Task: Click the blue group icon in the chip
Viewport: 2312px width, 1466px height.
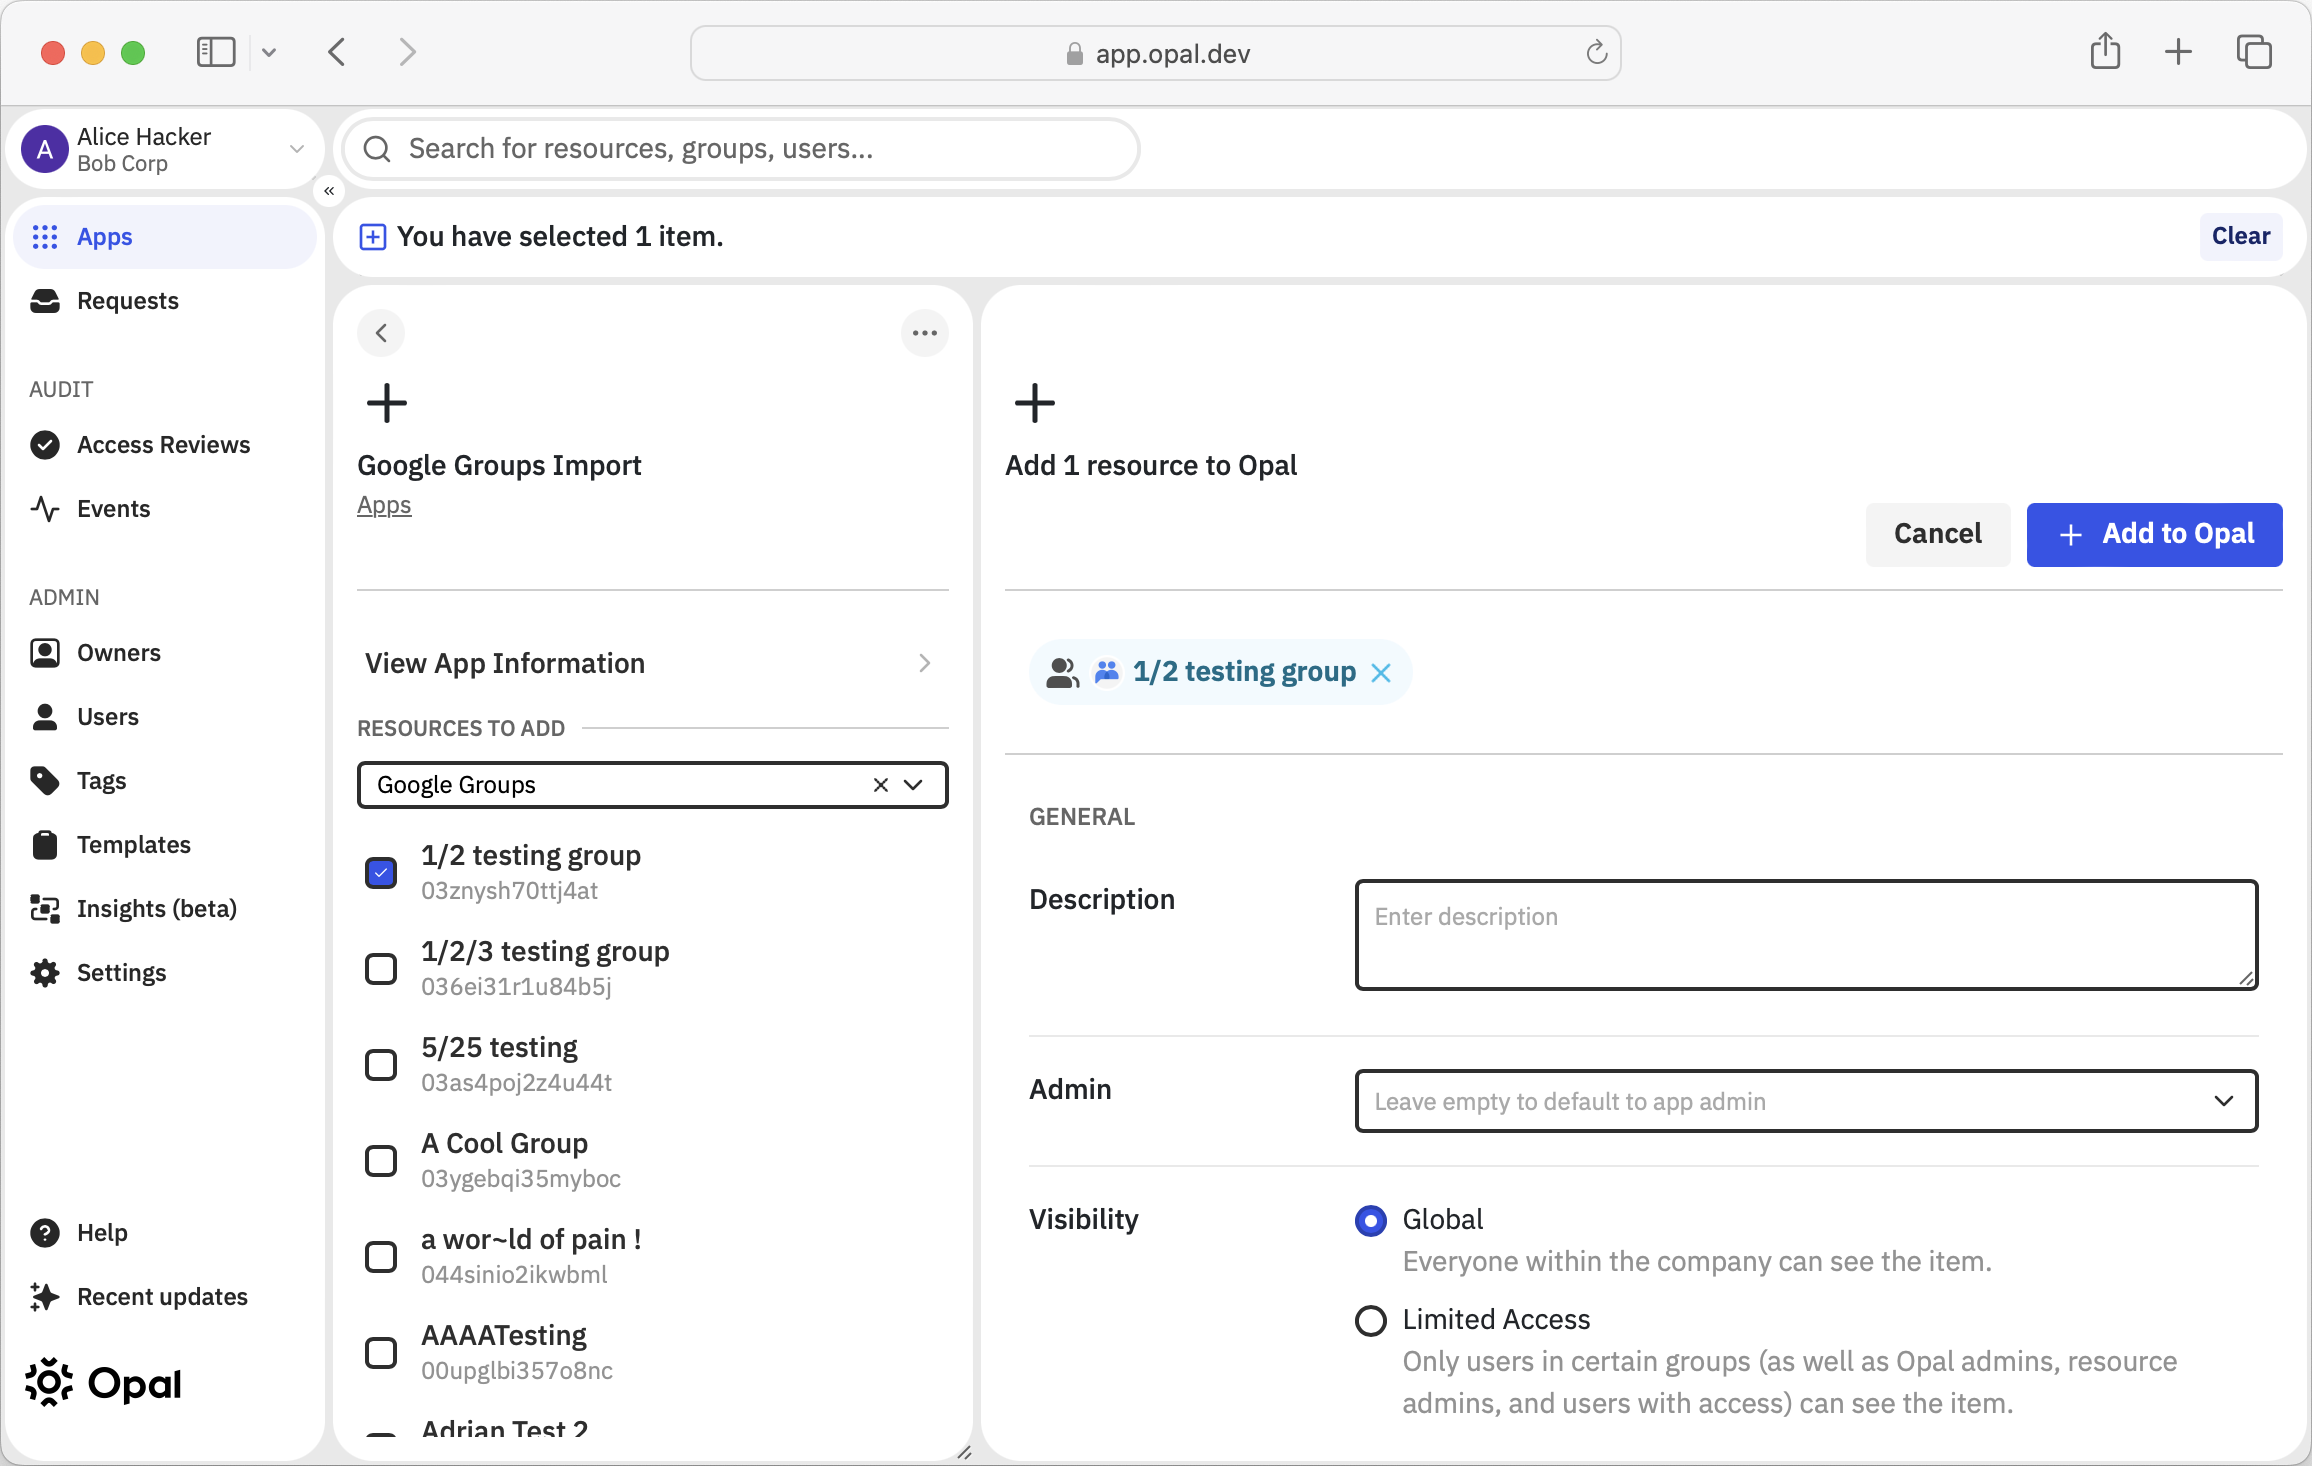Action: [1107, 672]
